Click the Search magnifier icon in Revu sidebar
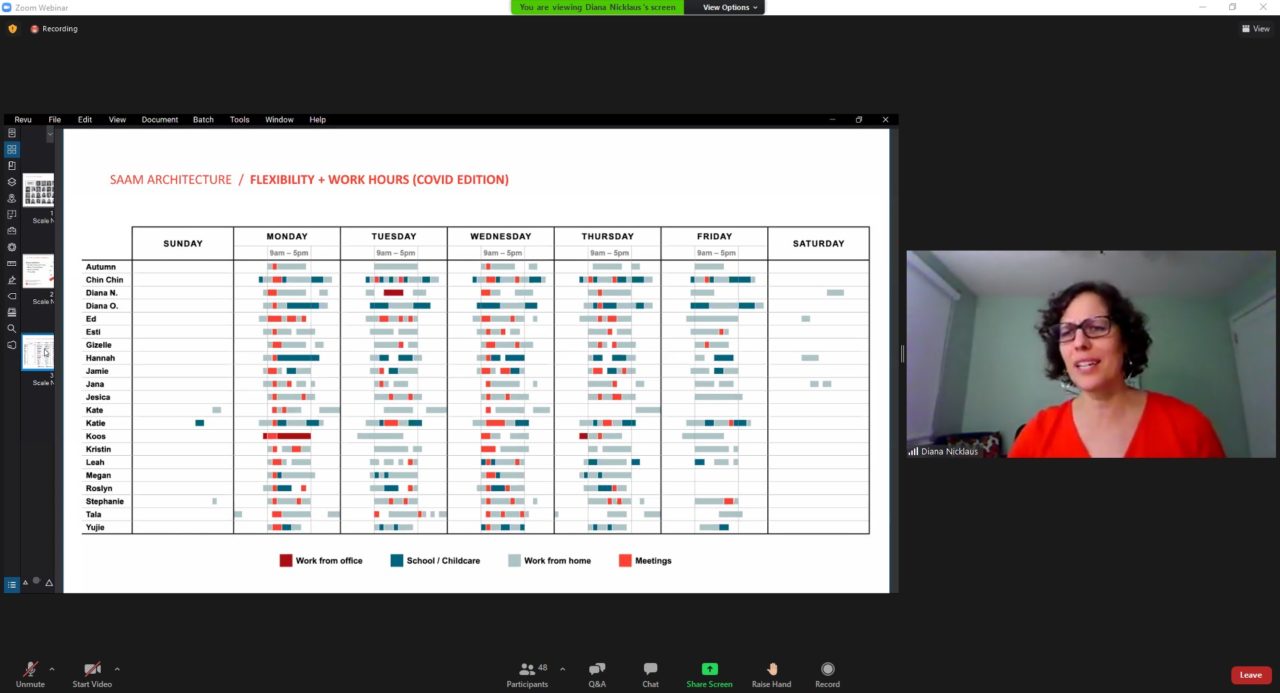 12,328
